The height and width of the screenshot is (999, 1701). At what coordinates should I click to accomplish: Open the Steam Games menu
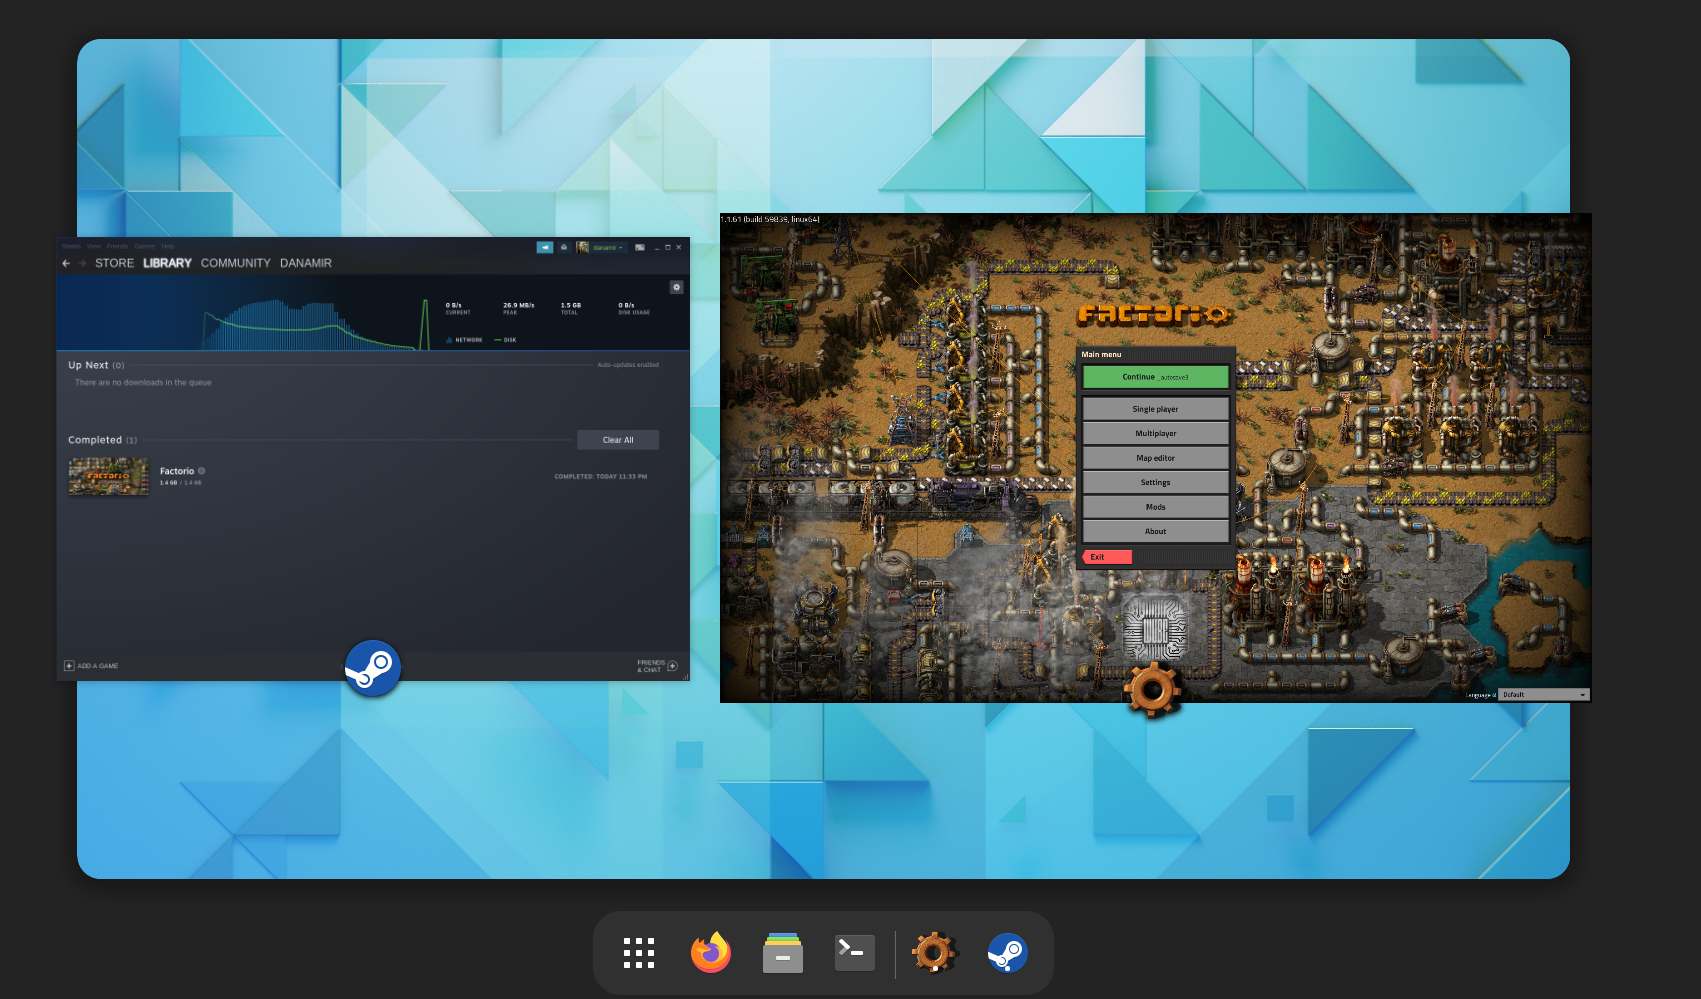[144, 246]
